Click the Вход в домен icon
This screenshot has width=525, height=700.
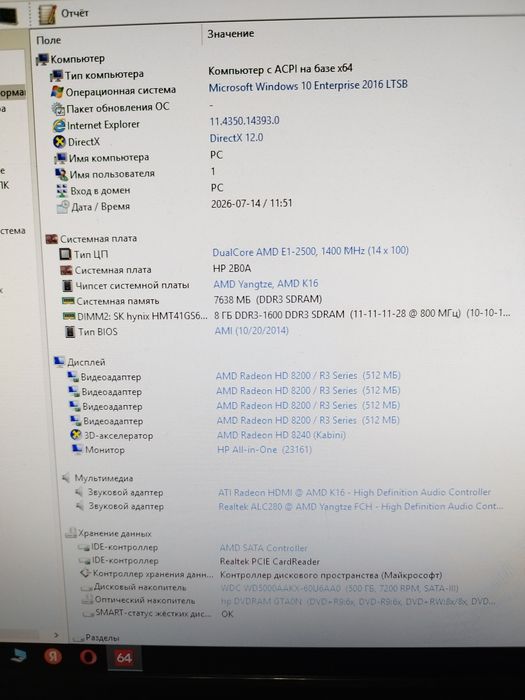pos(62,191)
